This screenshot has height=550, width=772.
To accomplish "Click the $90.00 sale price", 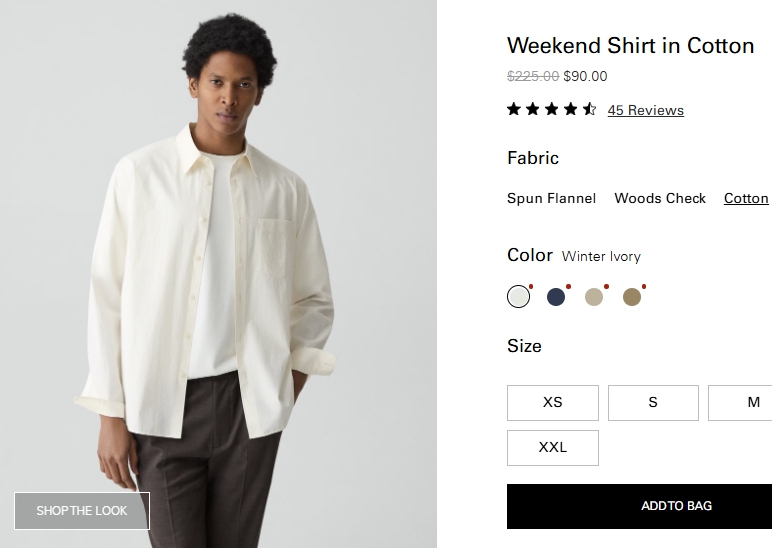I will tap(585, 77).
